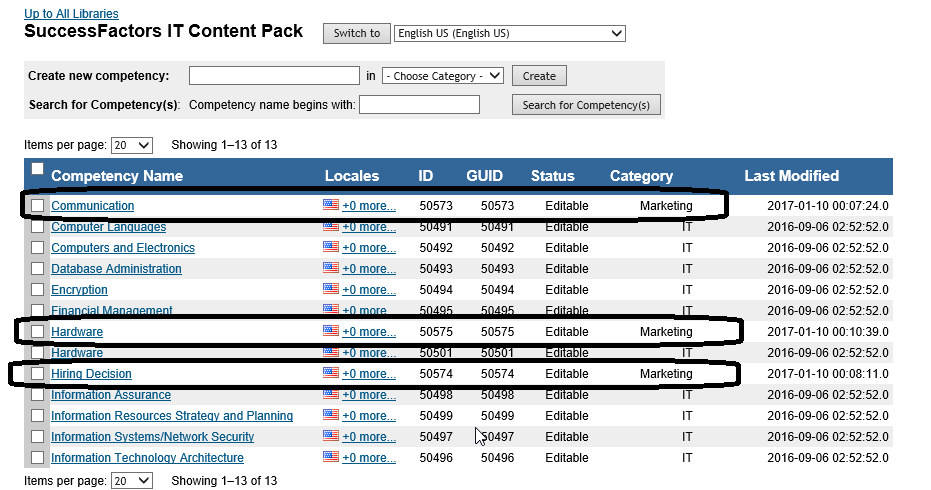Screen dimensions: 931x490
Task: Click the Status column header
Action: tap(553, 176)
